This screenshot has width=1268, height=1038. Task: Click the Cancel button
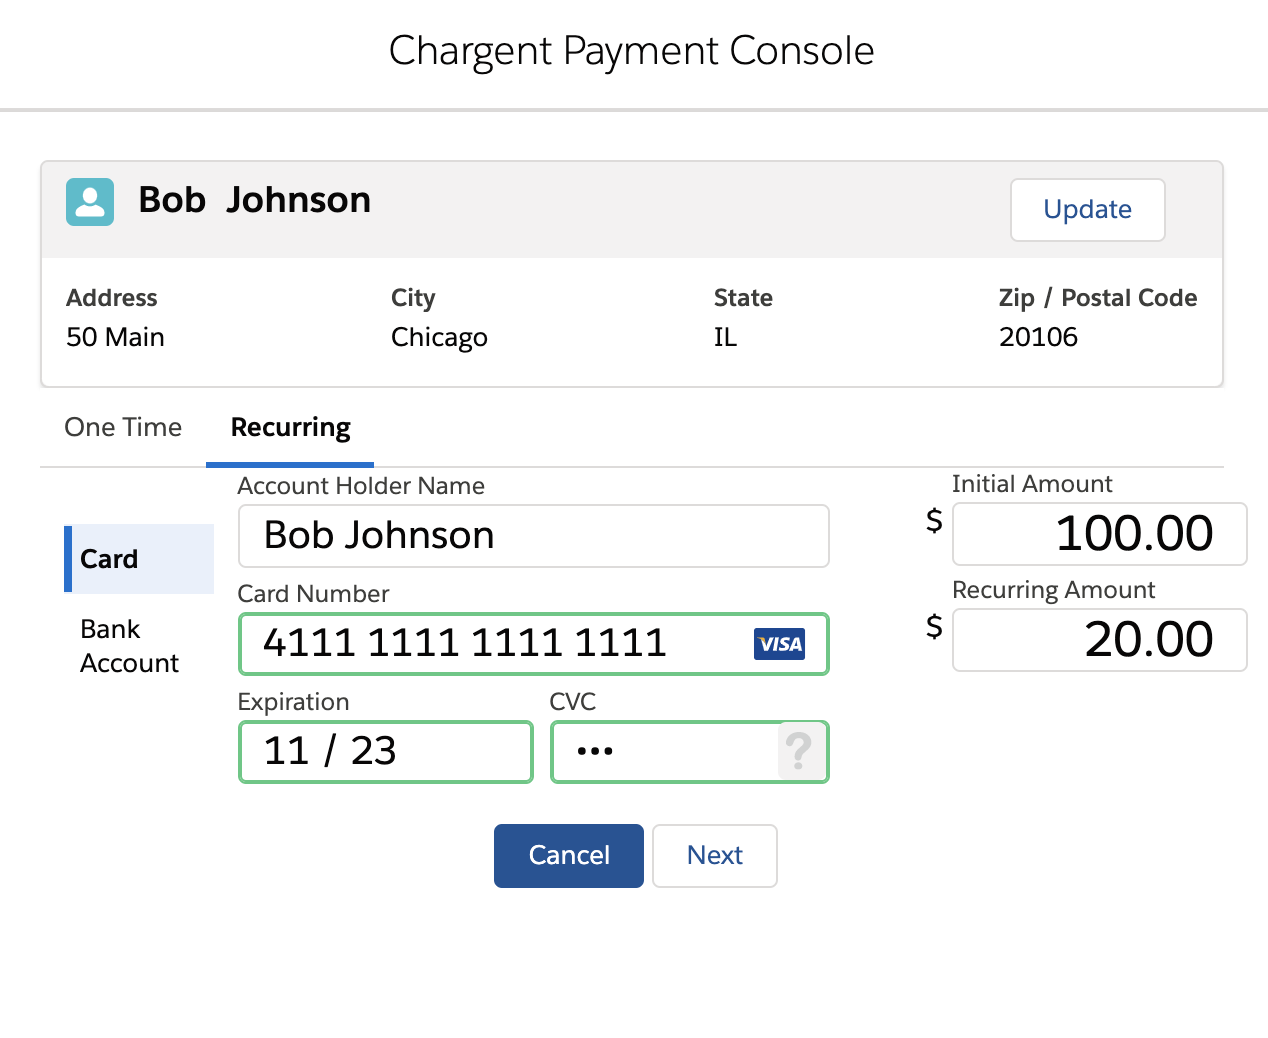click(x=568, y=855)
